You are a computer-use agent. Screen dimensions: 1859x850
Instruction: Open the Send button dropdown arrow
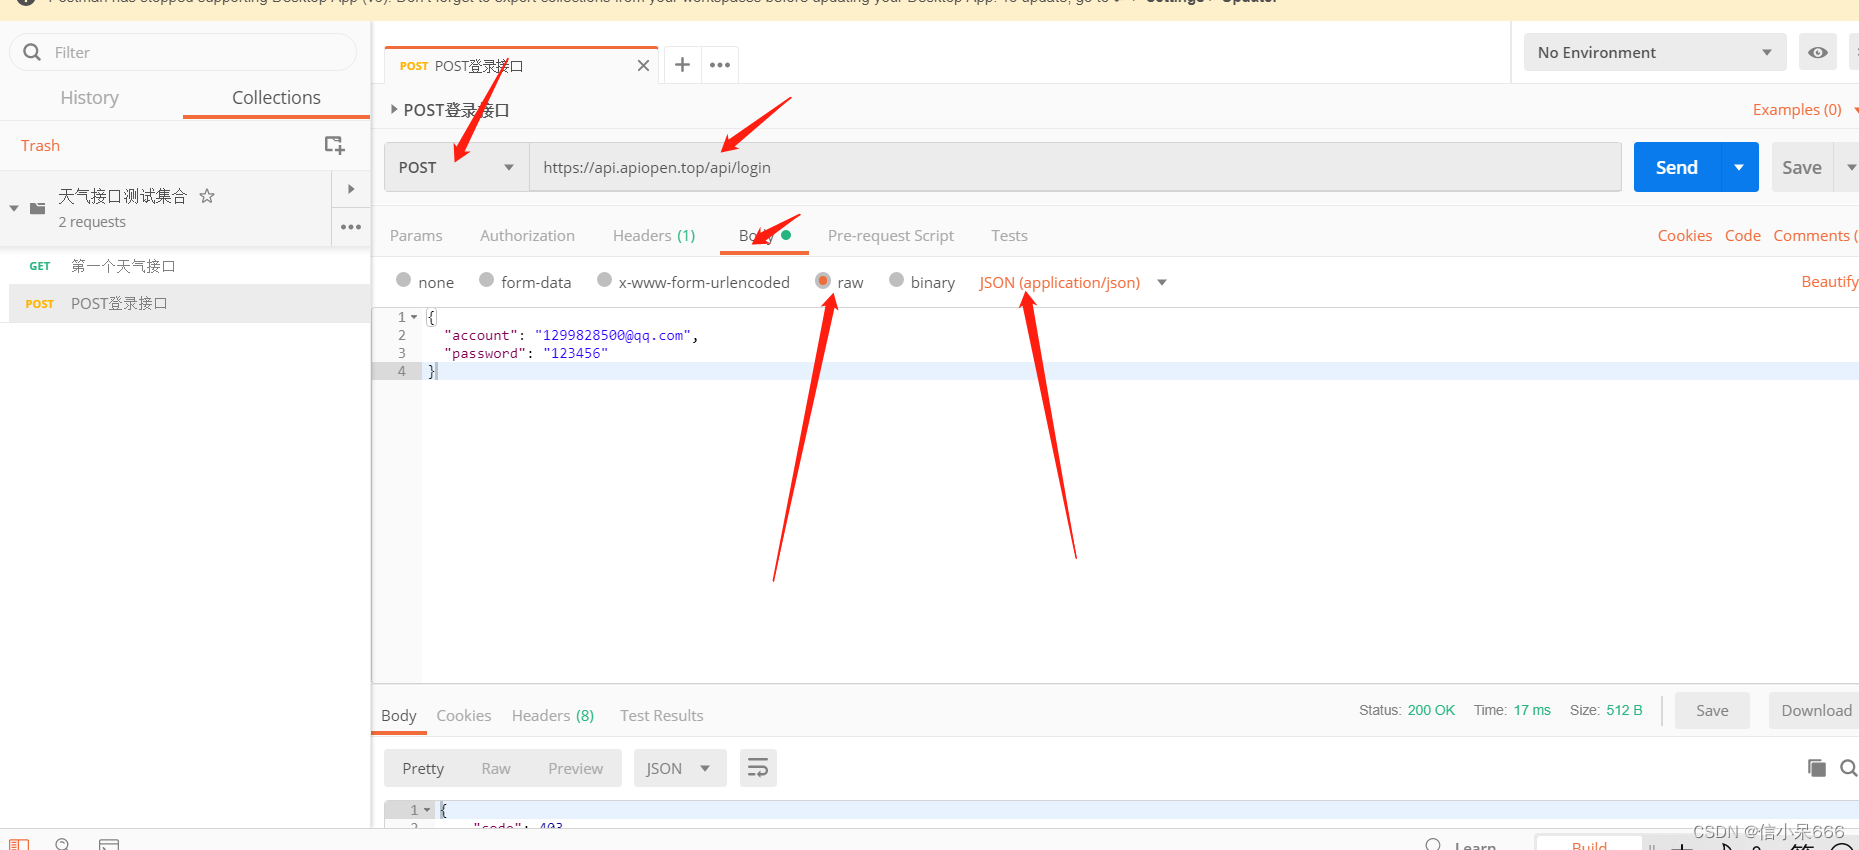[1739, 167]
